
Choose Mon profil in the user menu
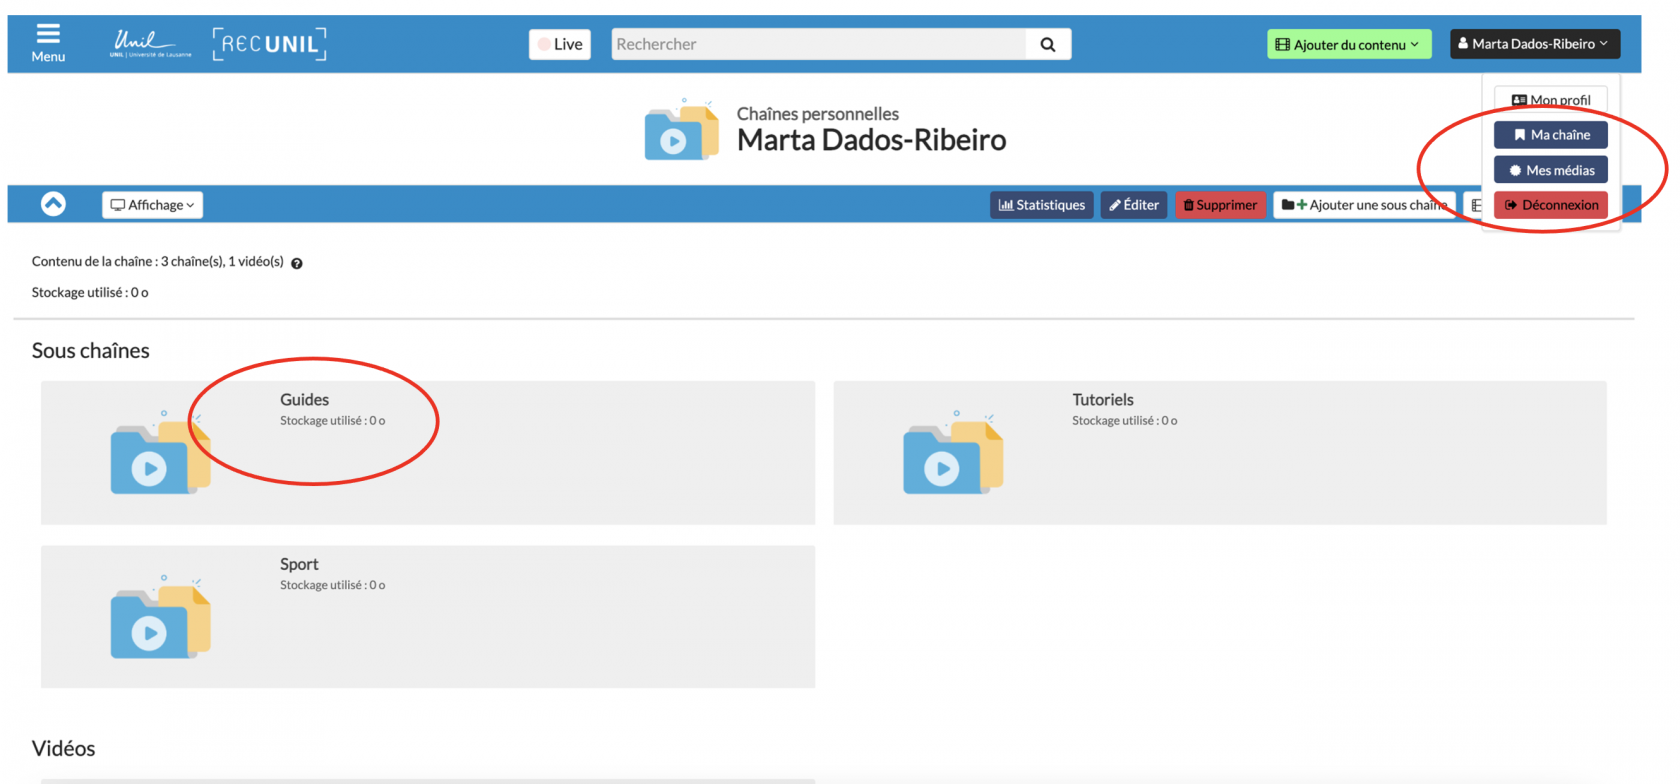tap(1550, 100)
